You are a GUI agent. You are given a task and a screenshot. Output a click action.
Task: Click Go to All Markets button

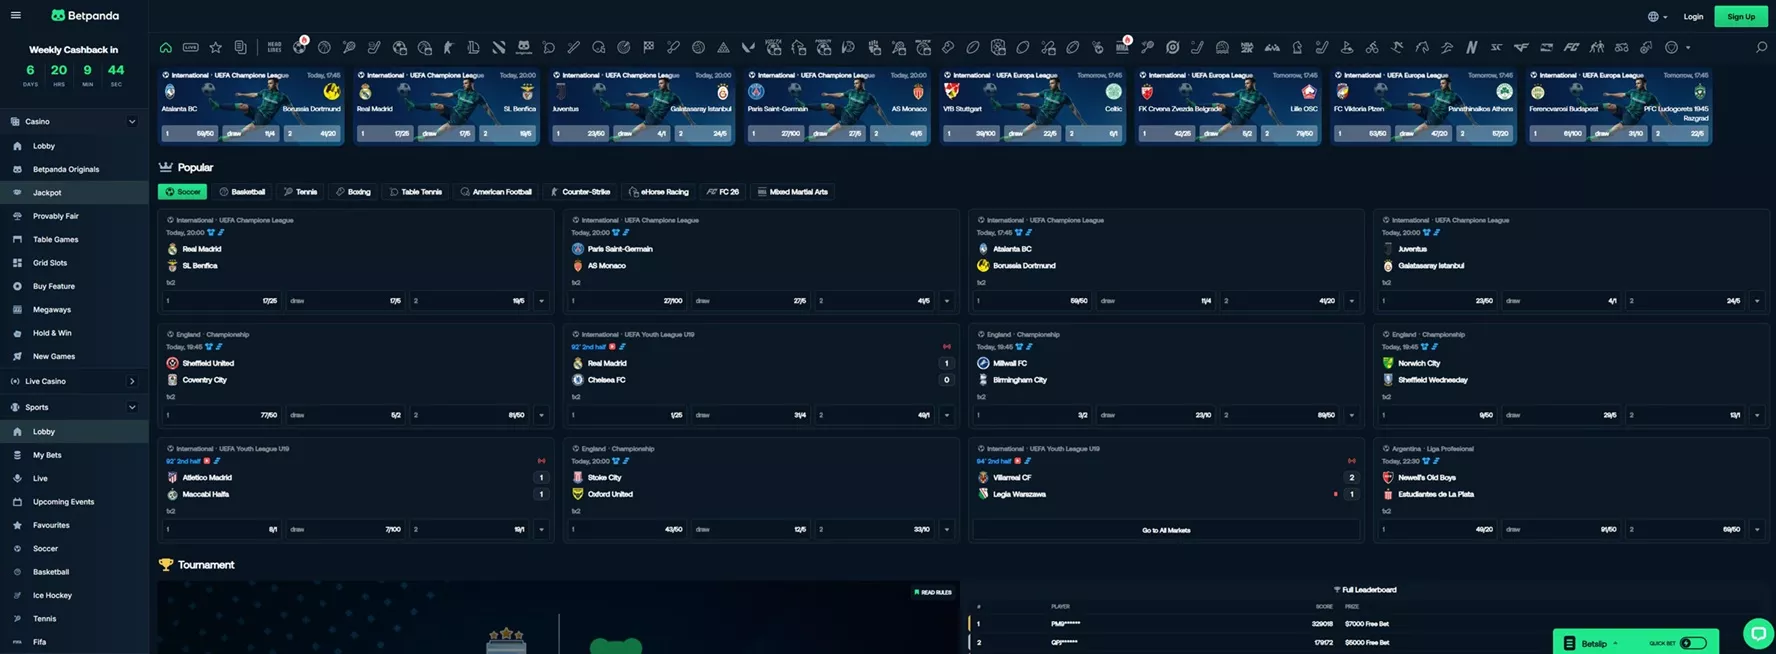point(1166,530)
